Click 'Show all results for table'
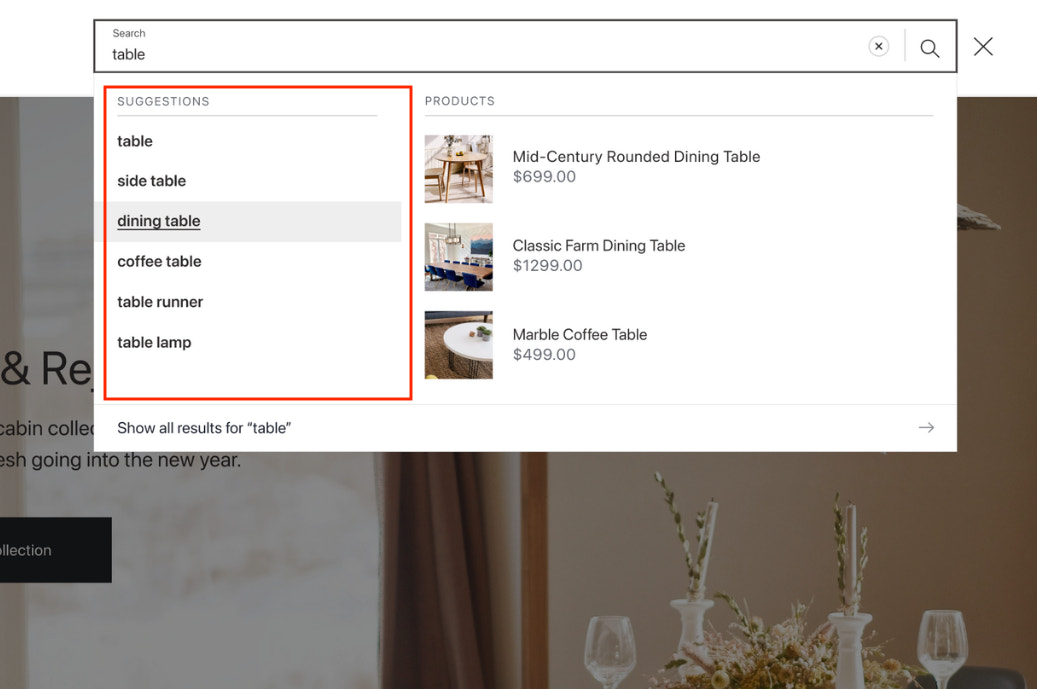Screen dimensions: 1037x689 (204, 427)
